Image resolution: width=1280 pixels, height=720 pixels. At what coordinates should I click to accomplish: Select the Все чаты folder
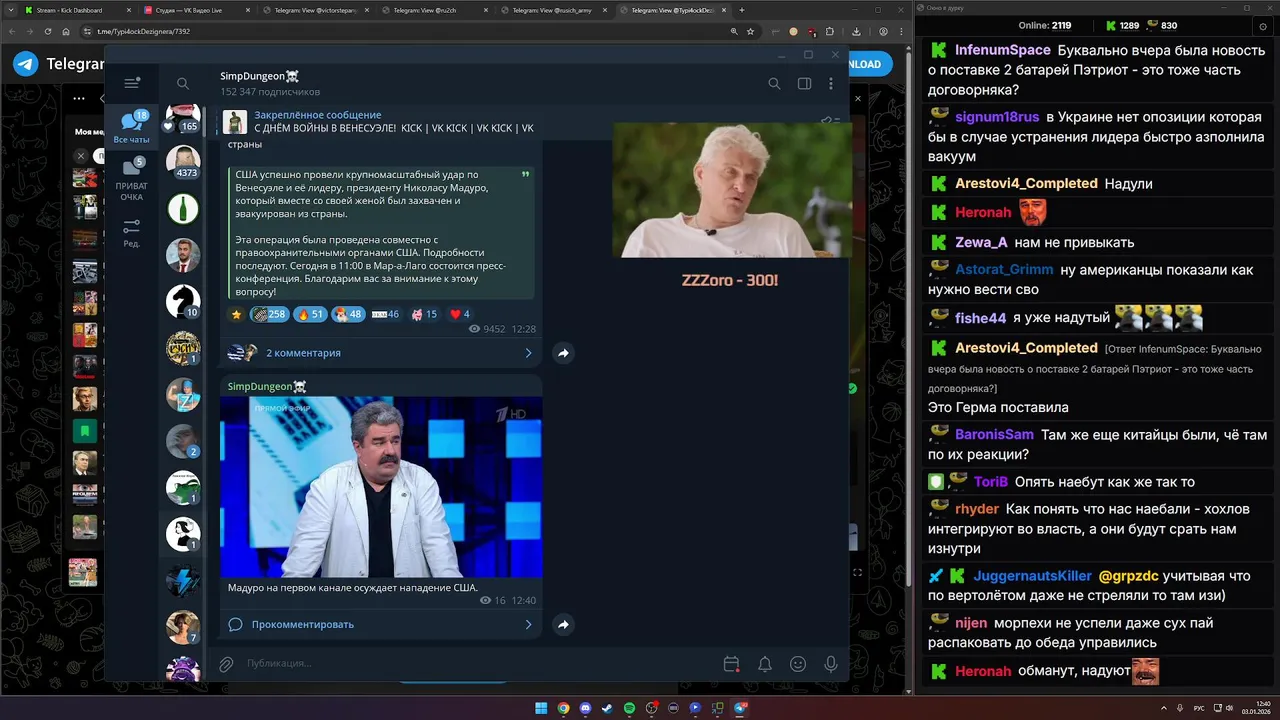click(x=131, y=127)
